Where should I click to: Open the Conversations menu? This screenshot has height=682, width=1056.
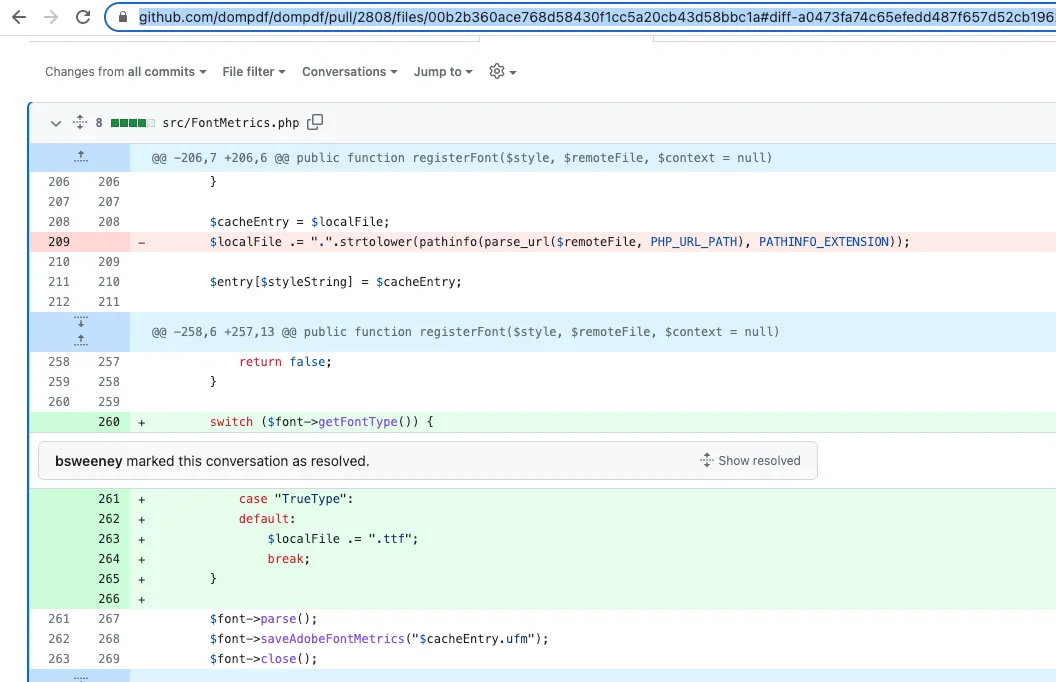pyautogui.click(x=349, y=72)
